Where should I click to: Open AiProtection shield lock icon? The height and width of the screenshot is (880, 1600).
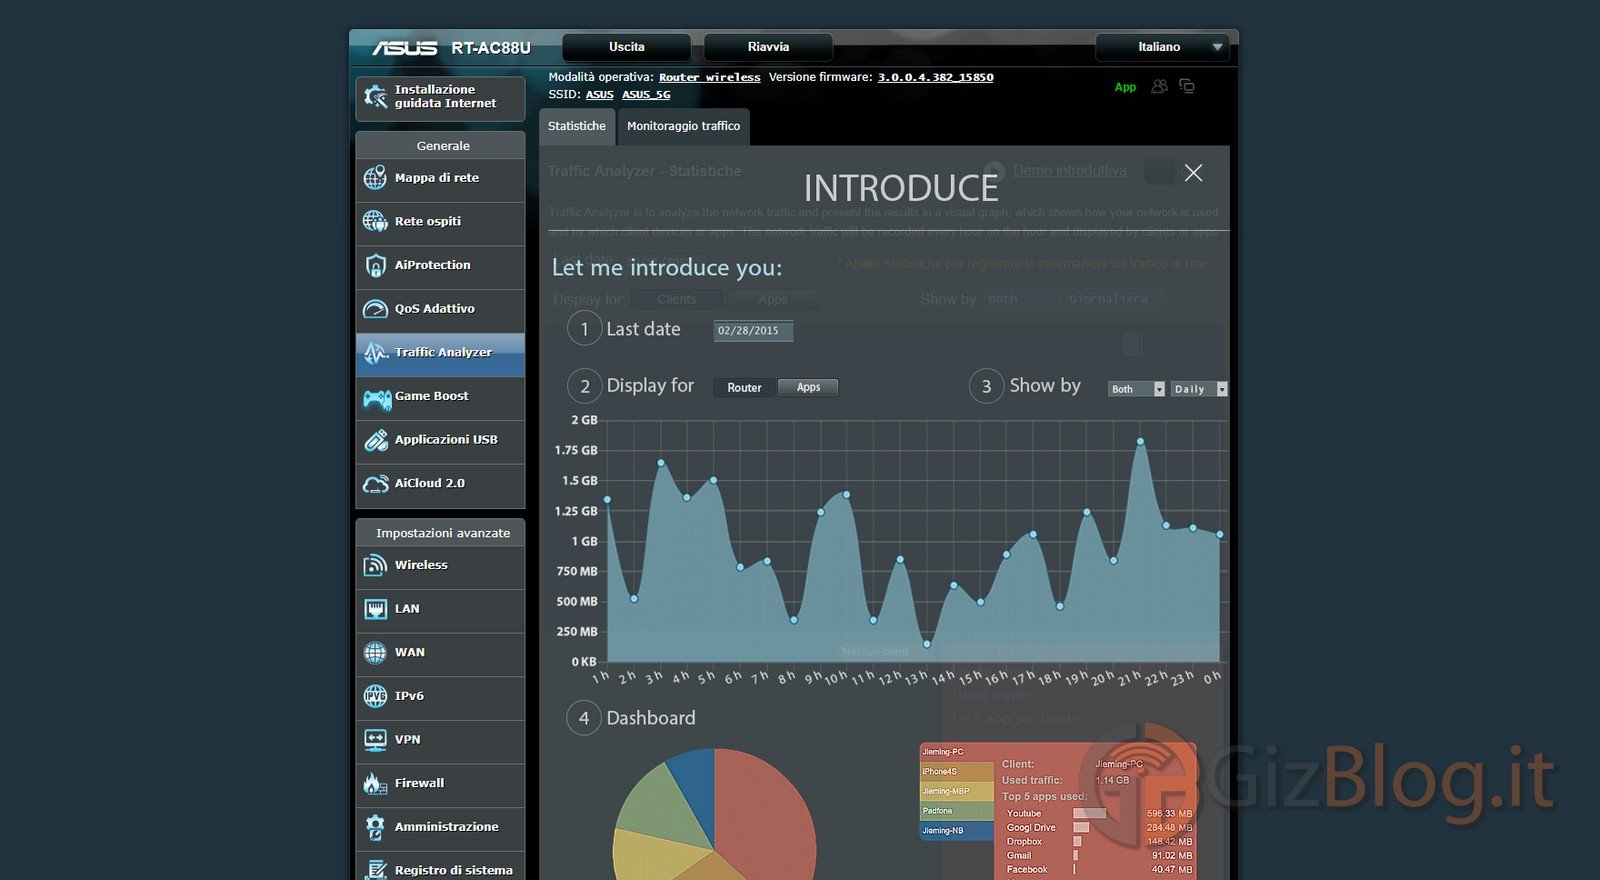pyautogui.click(x=375, y=265)
